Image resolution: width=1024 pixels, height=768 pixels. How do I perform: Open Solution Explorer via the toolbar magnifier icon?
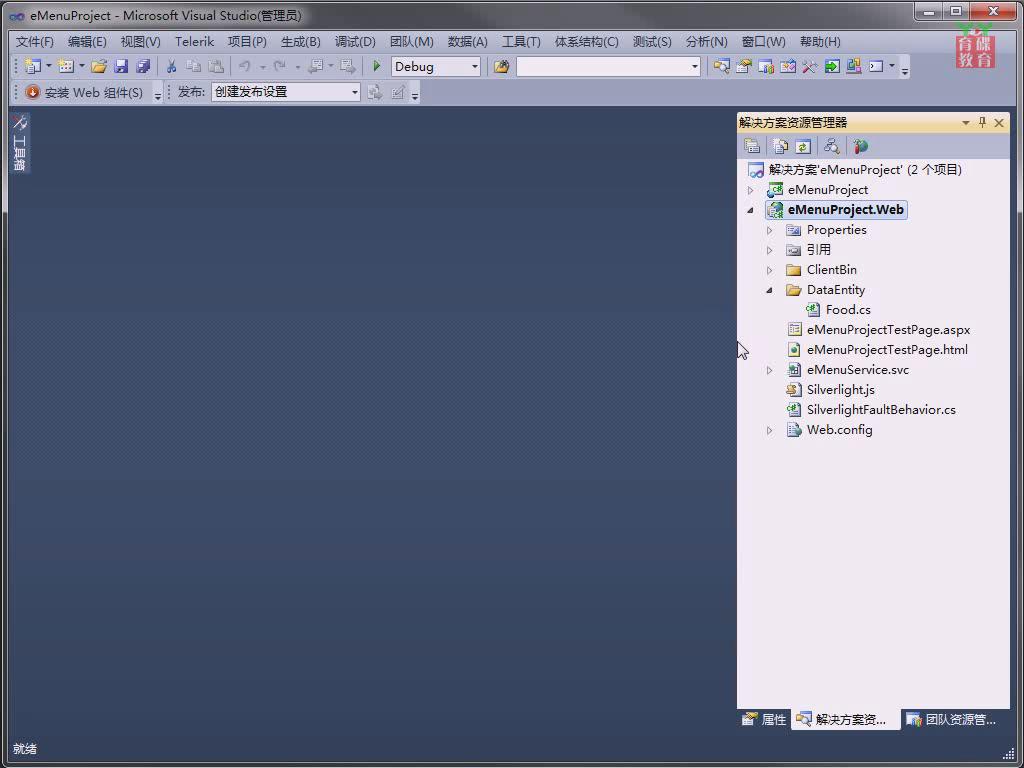click(x=721, y=66)
